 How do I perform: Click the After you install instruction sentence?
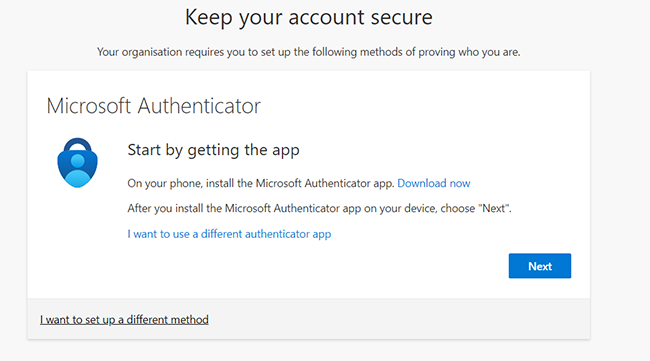pyautogui.click(x=319, y=208)
